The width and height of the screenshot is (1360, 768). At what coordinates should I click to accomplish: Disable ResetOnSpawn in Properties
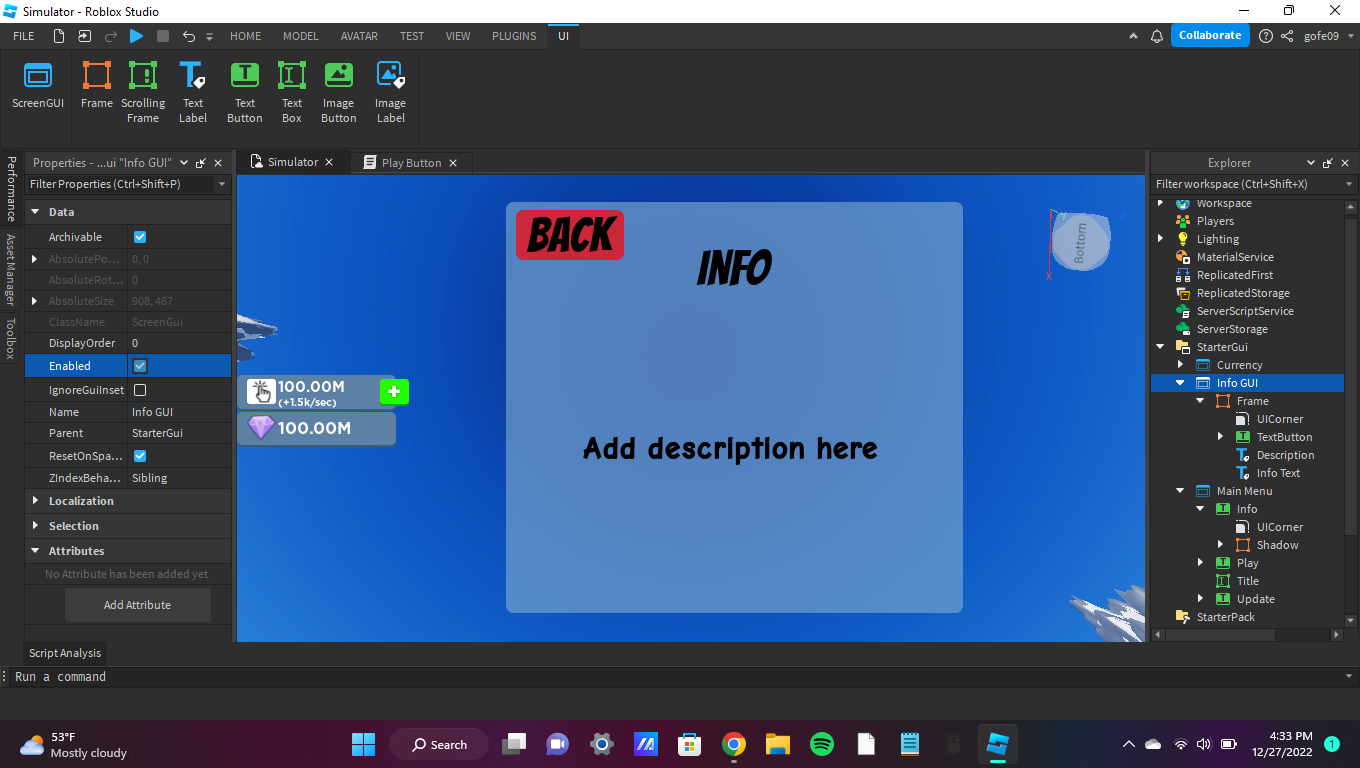tap(139, 455)
